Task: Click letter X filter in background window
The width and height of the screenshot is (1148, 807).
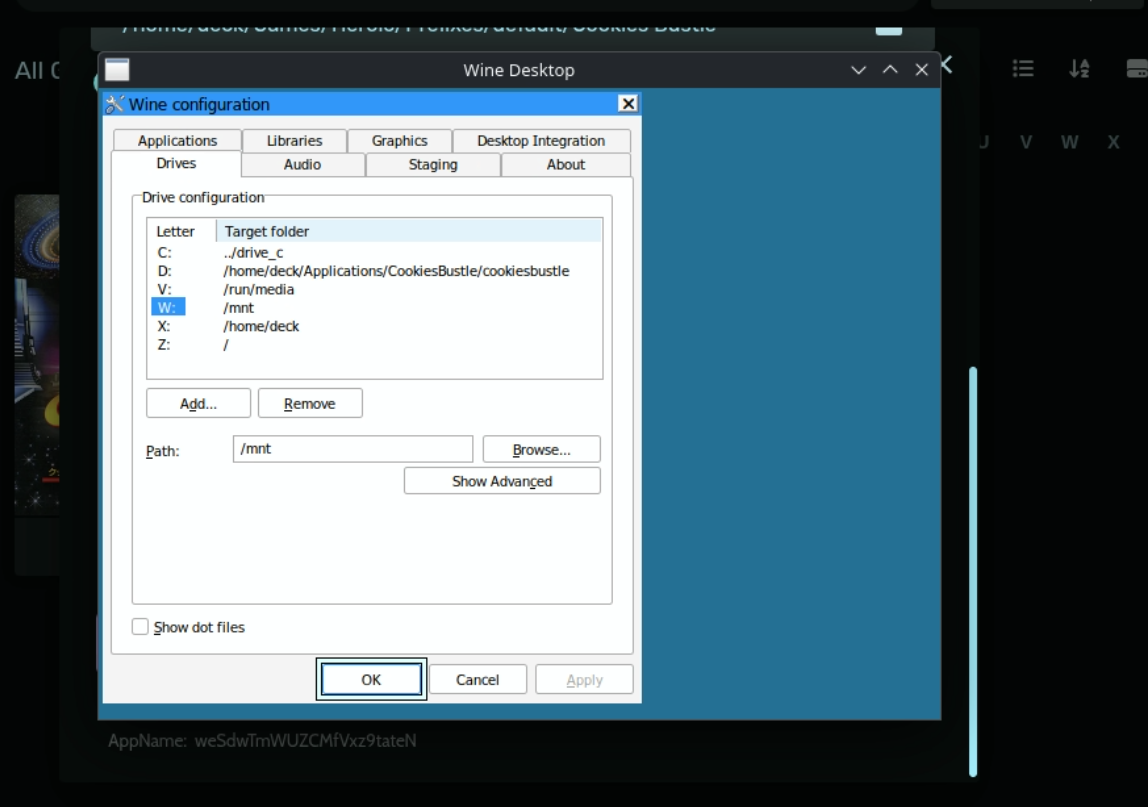Action: [x=1114, y=142]
